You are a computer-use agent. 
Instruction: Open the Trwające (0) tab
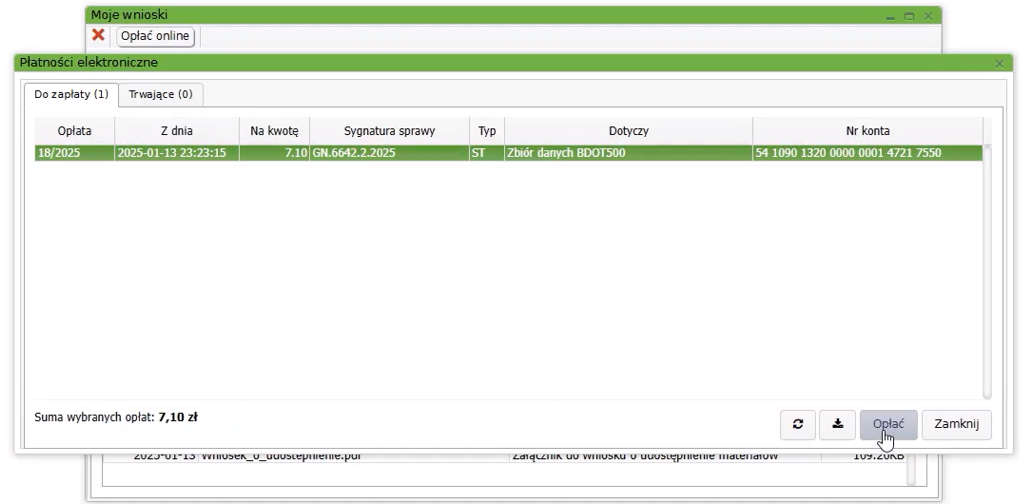161,94
